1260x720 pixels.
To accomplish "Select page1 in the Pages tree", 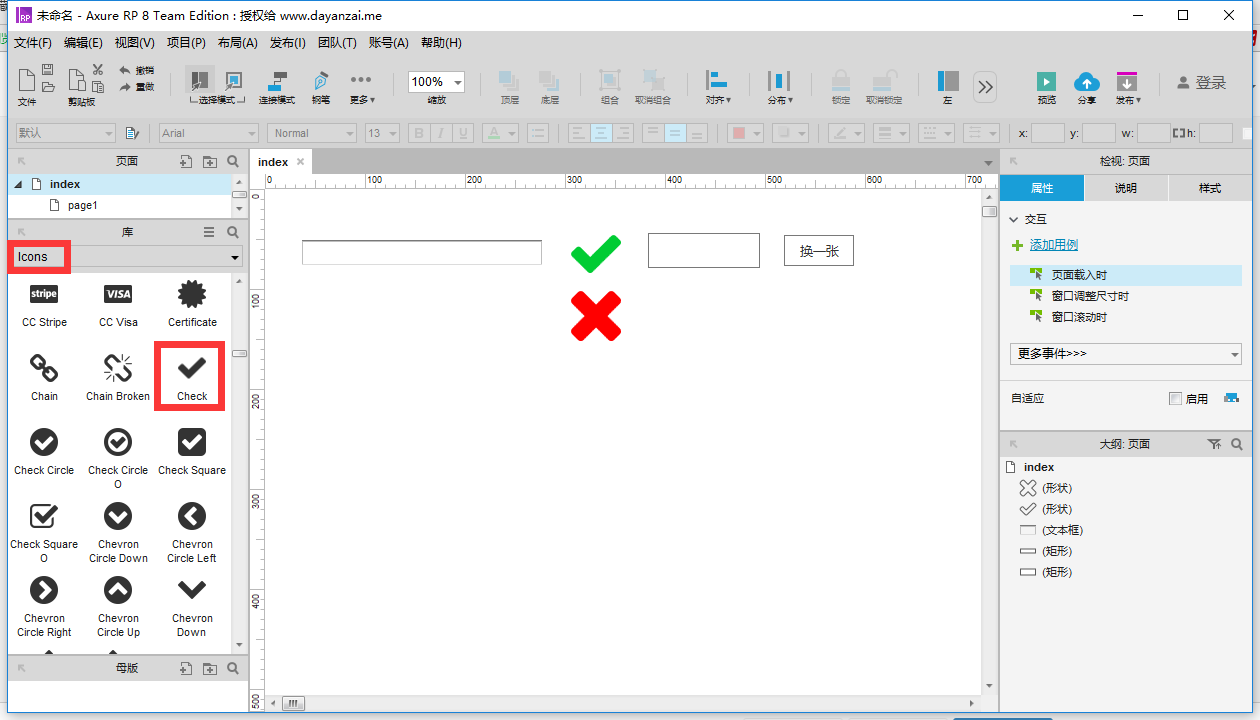I will click(82, 205).
